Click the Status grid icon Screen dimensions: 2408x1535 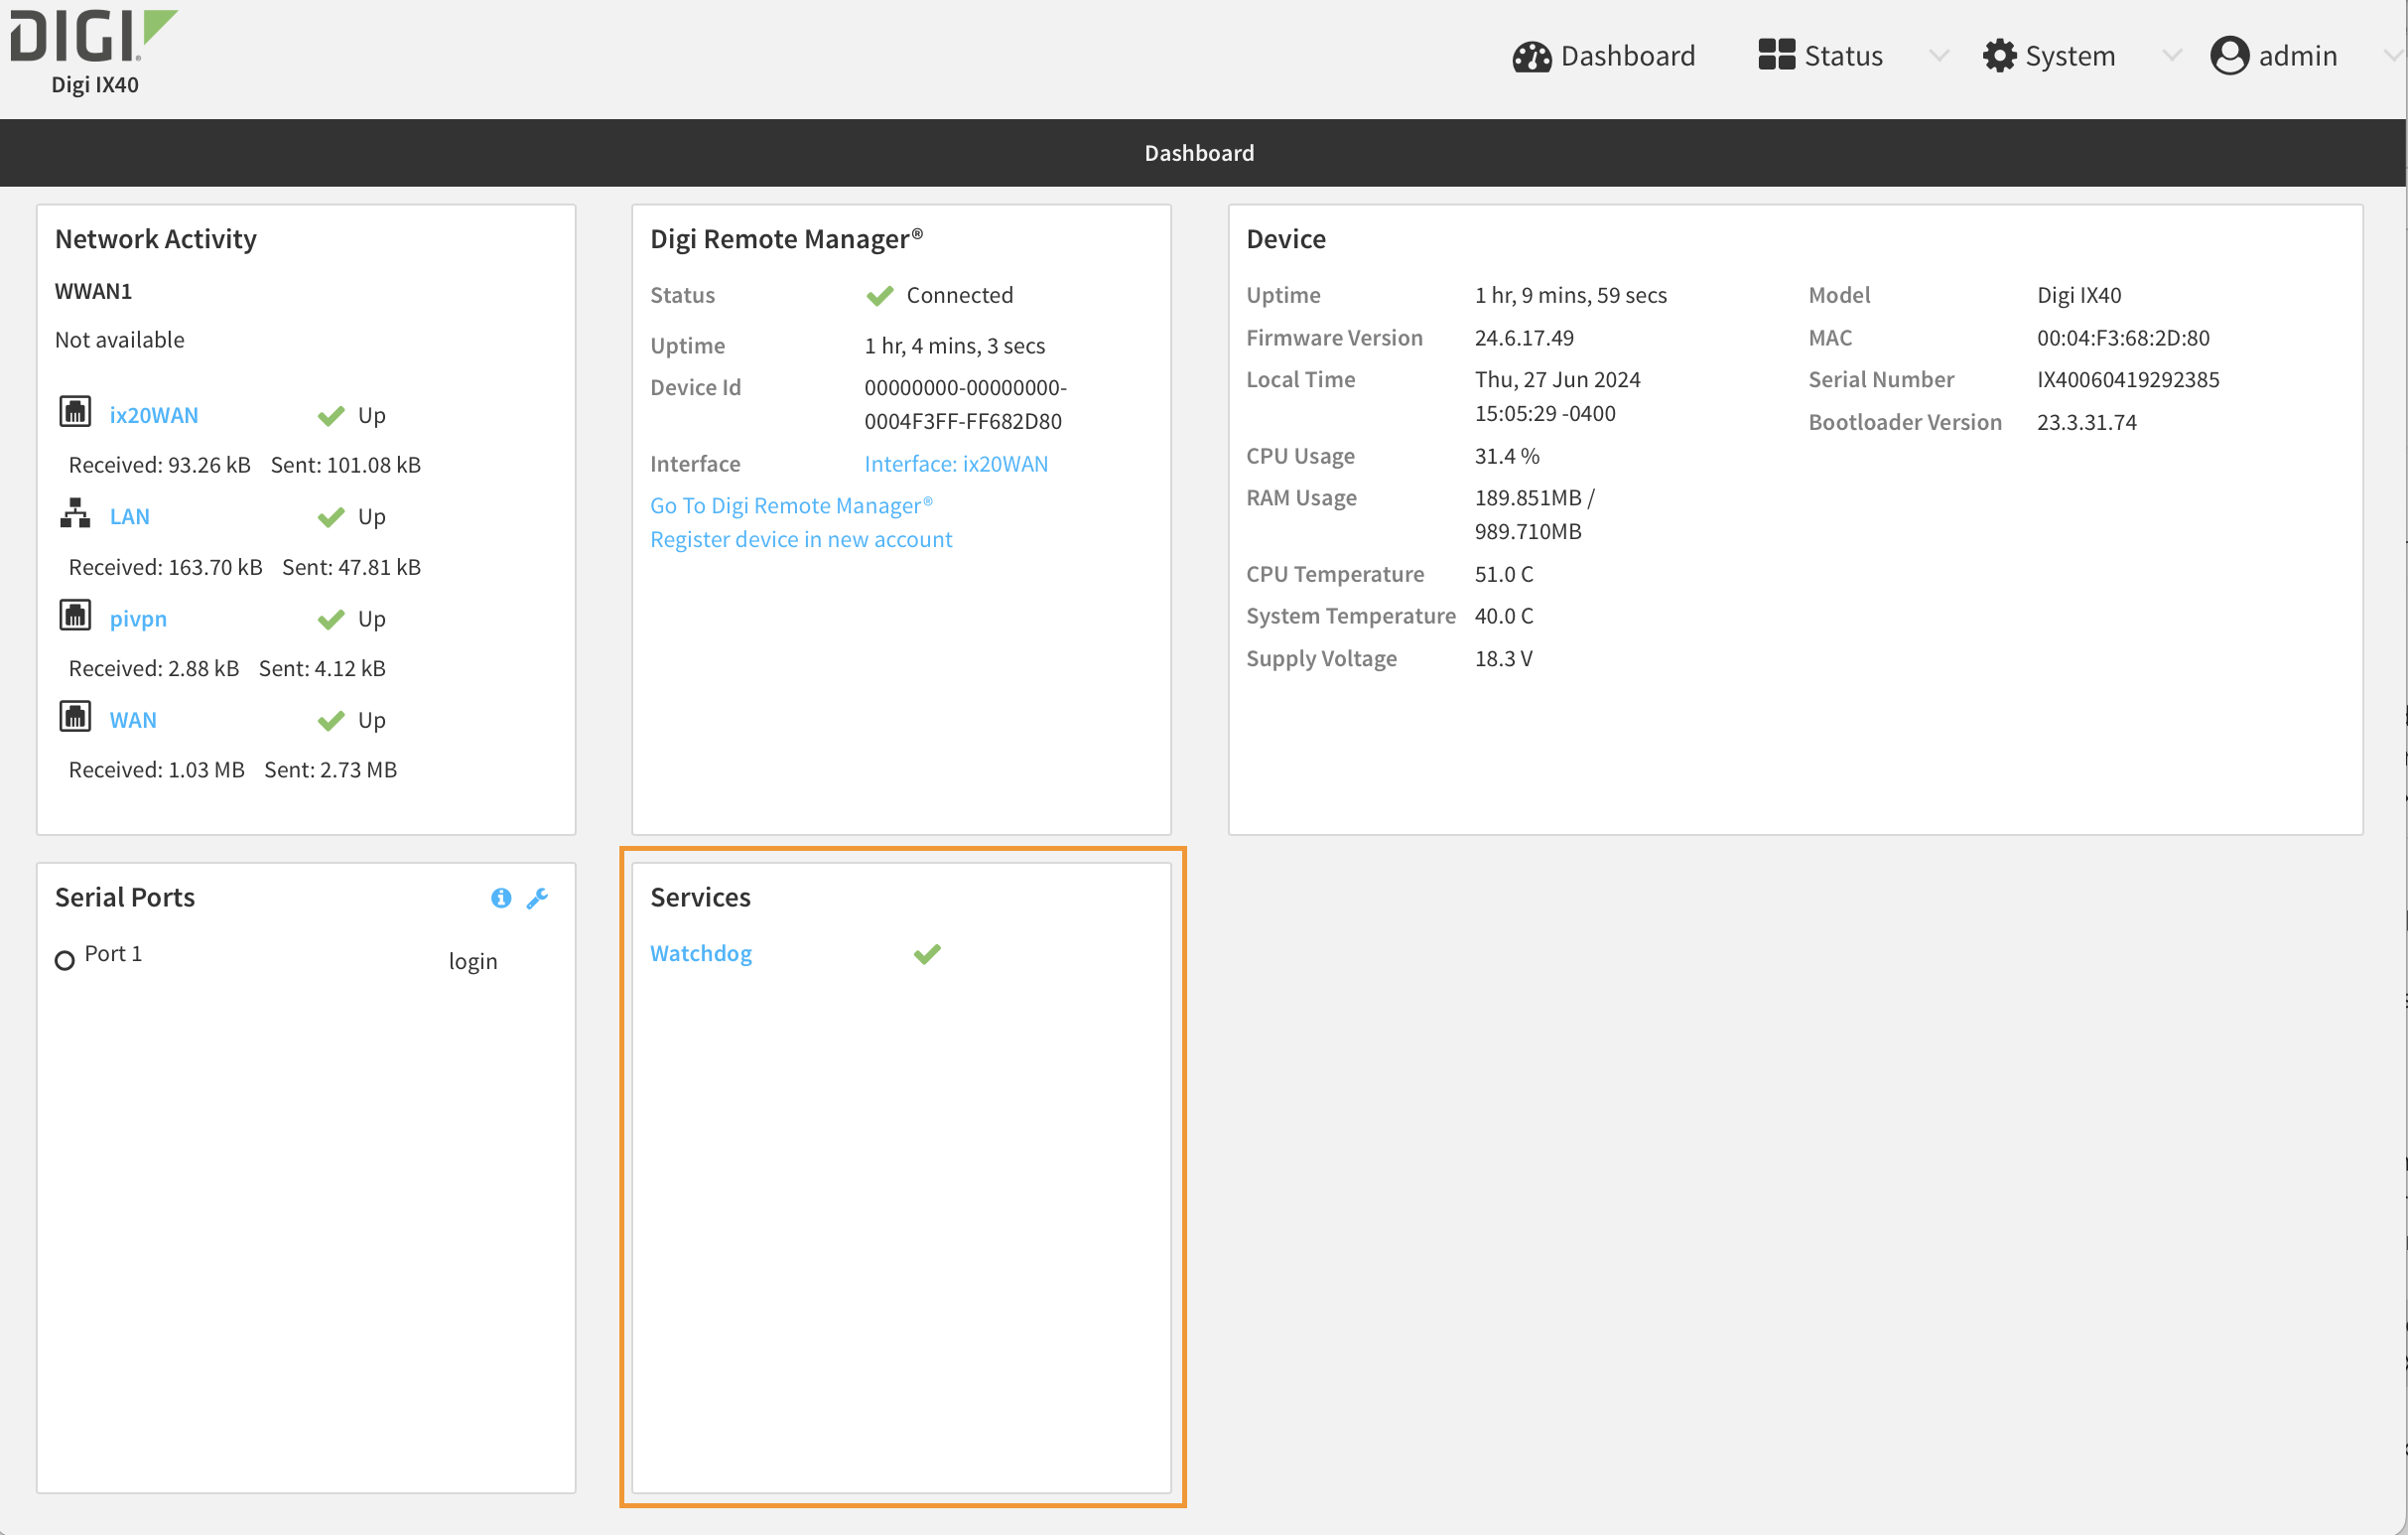point(1776,55)
